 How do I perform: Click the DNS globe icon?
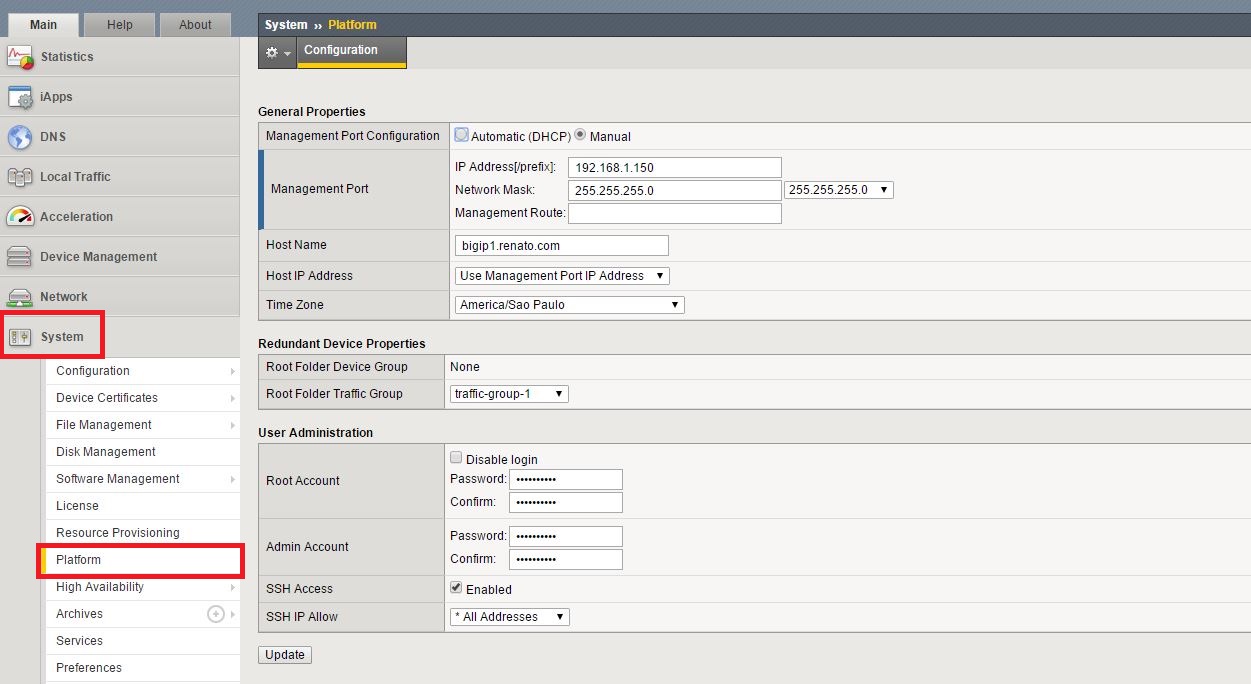pos(20,137)
